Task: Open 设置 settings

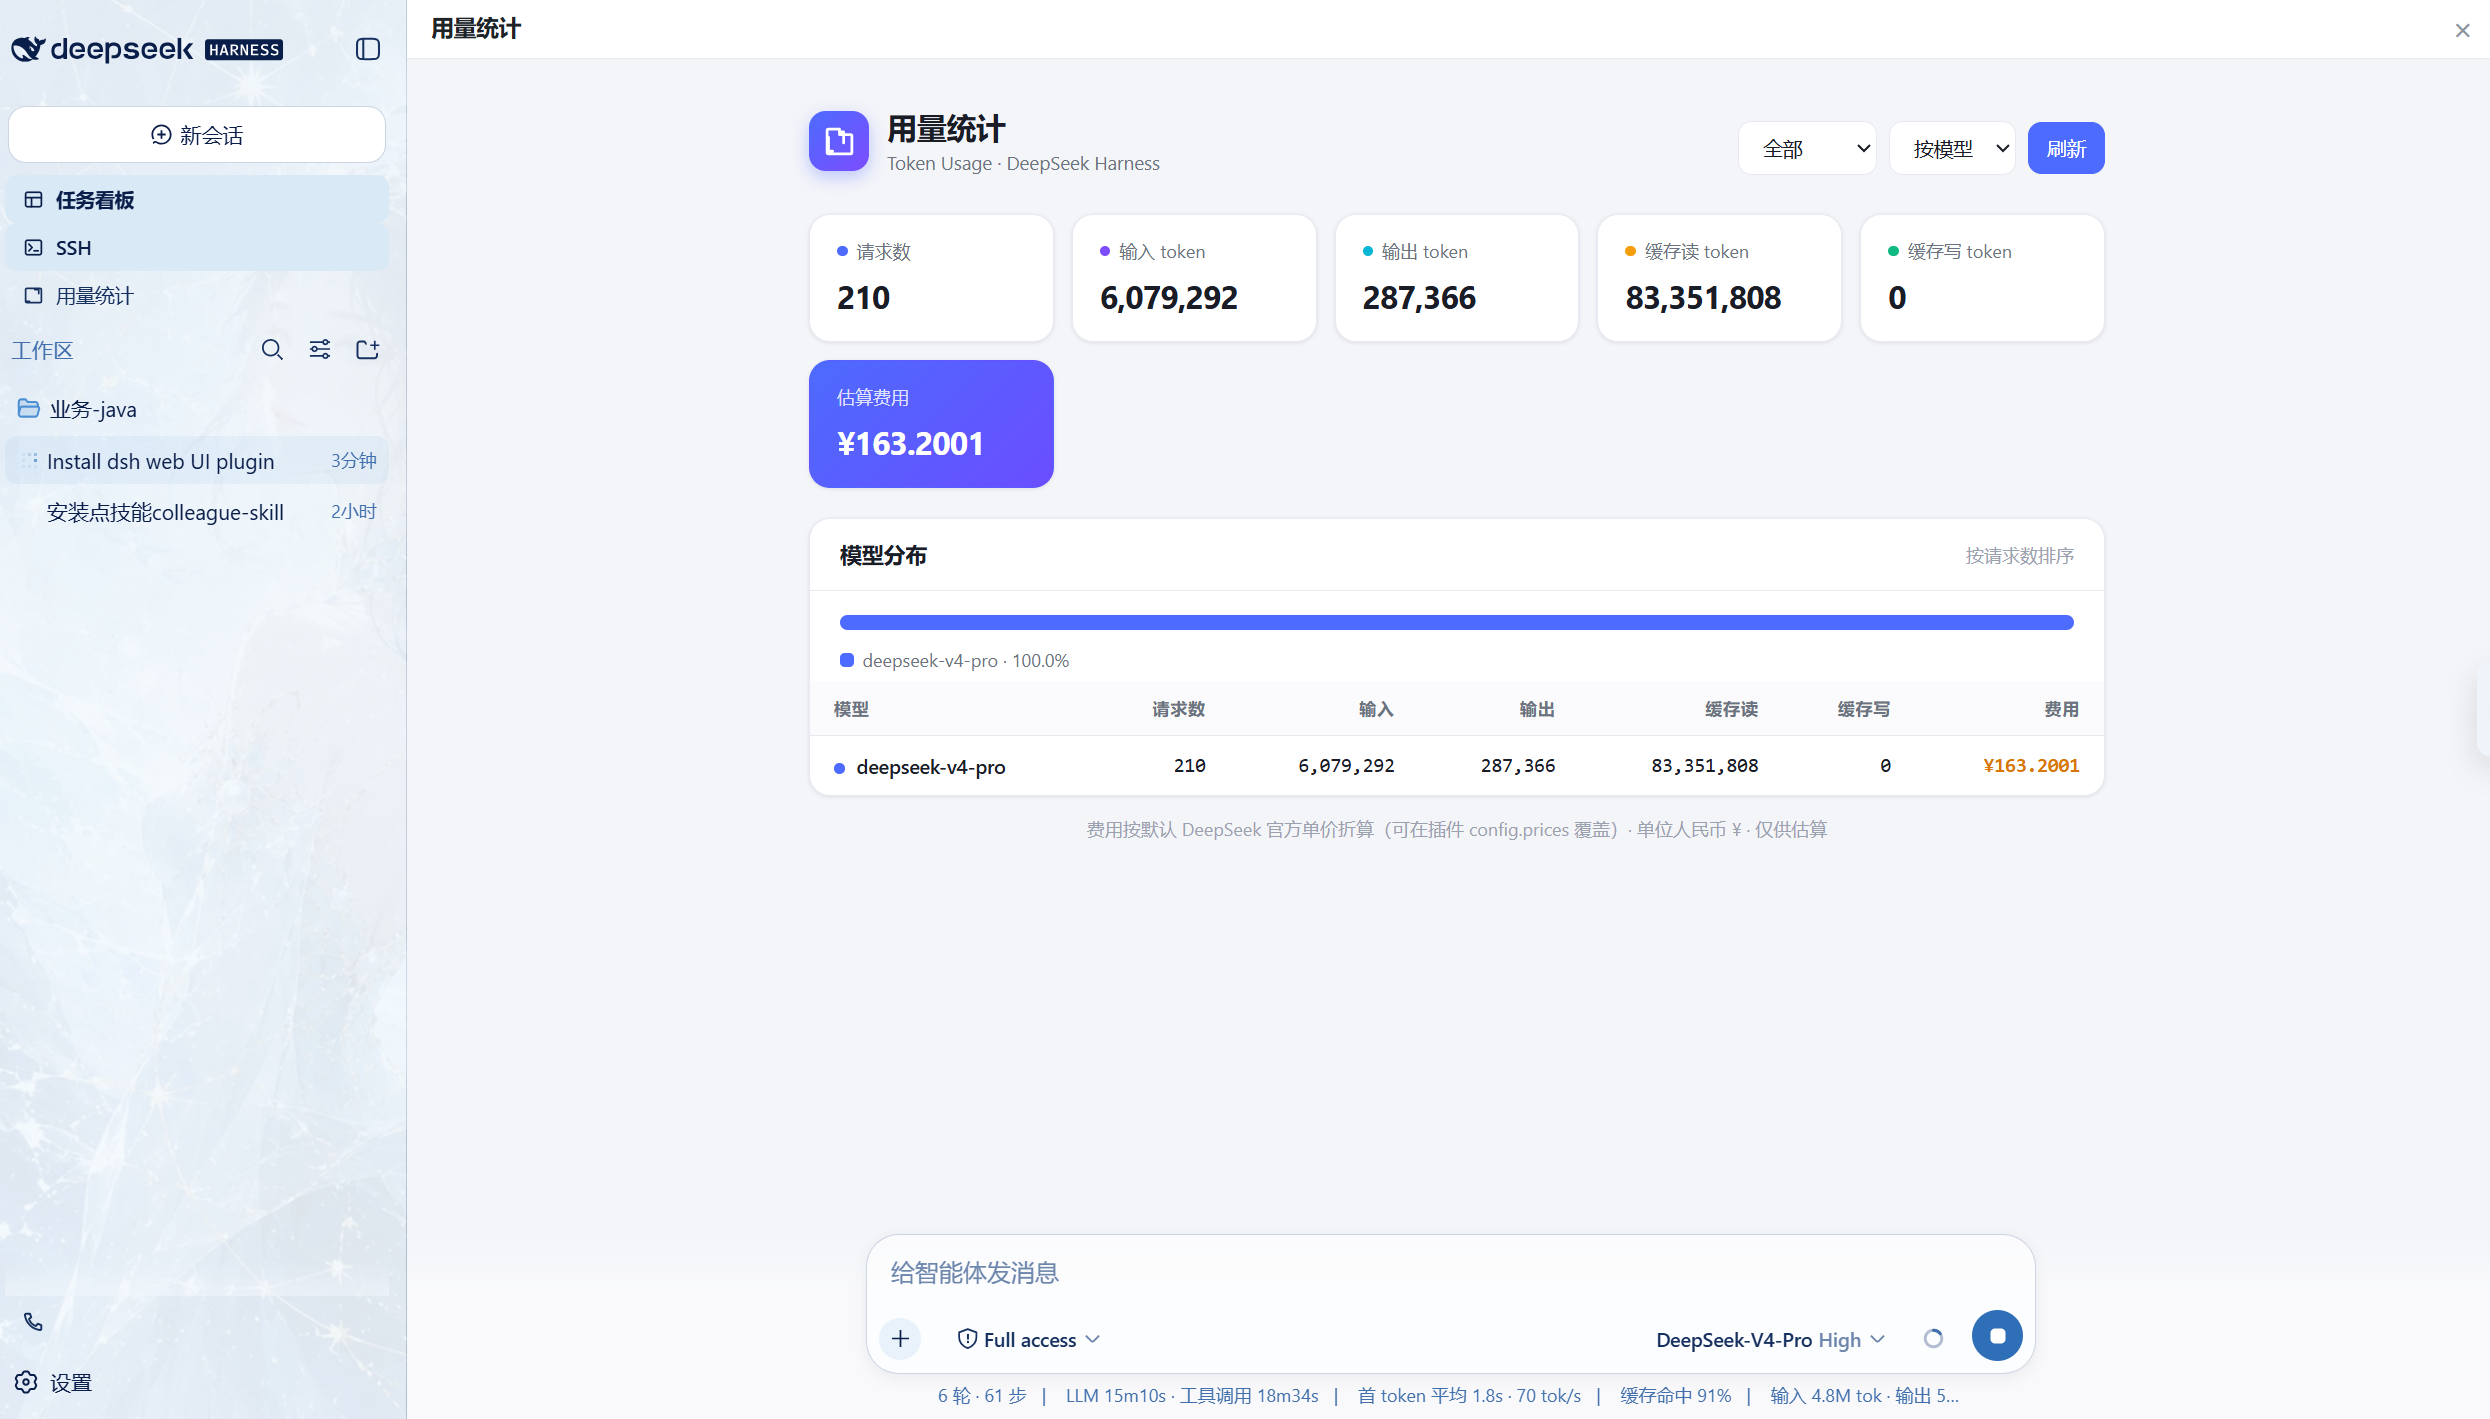Action: tap(55, 1383)
